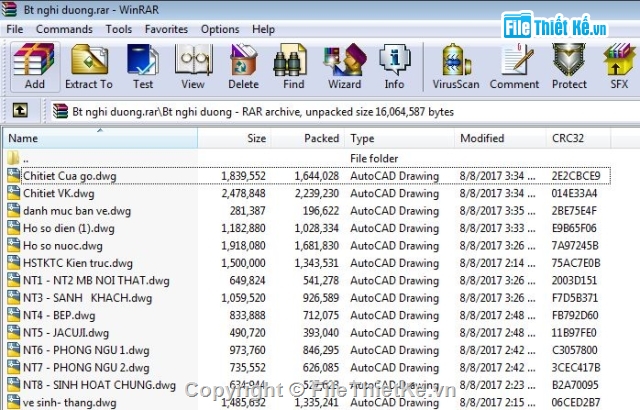Launch the Wizard tool
Screen dimensions: 640x410
pos(344,66)
